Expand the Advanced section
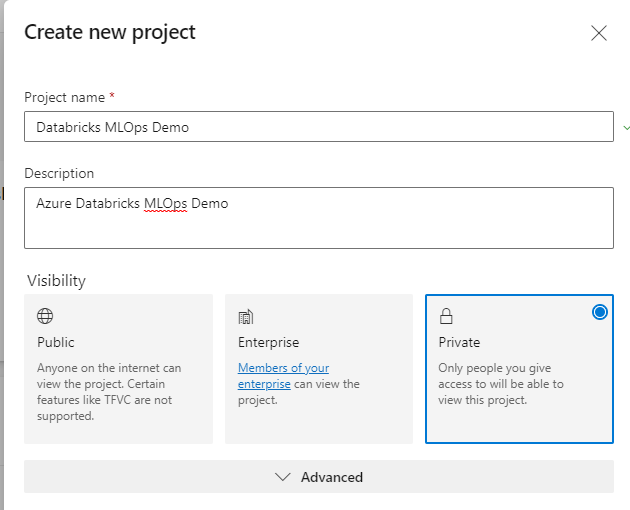The width and height of the screenshot is (630, 510). tap(319, 477)
